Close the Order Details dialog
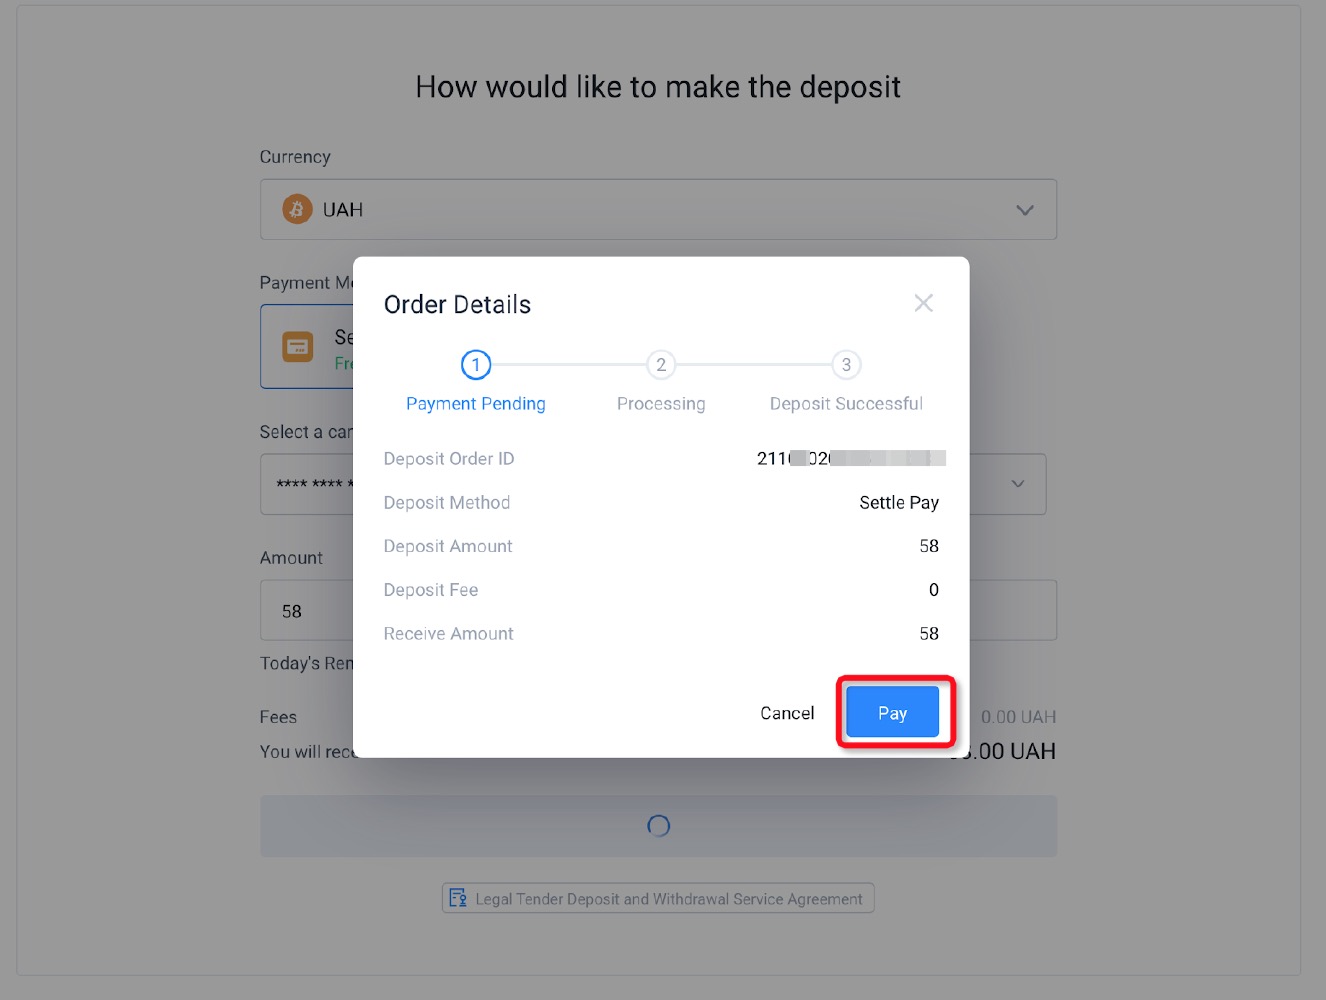The image size is (1326, 1000). (923, 303)
